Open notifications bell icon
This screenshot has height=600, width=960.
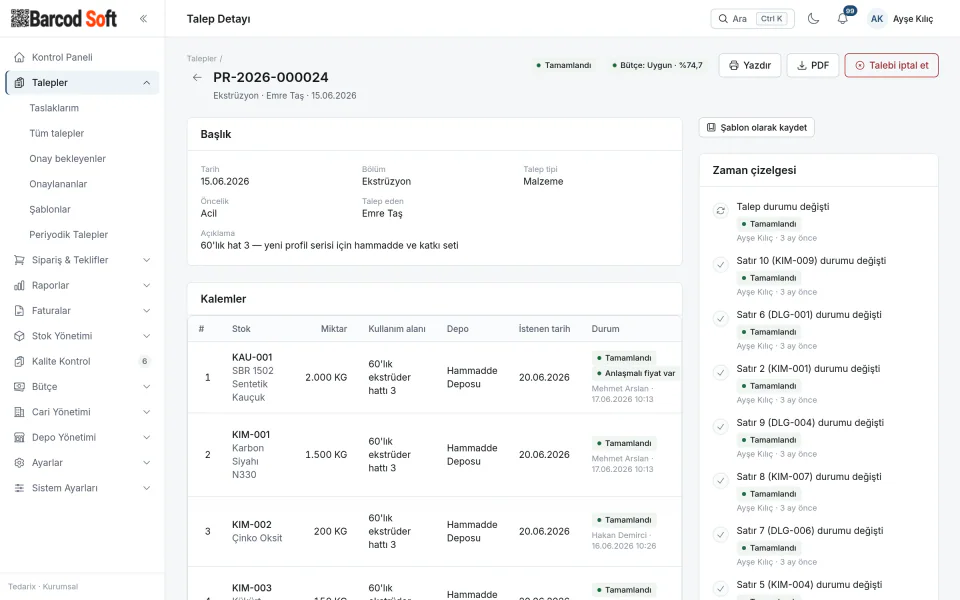point(842,18)
